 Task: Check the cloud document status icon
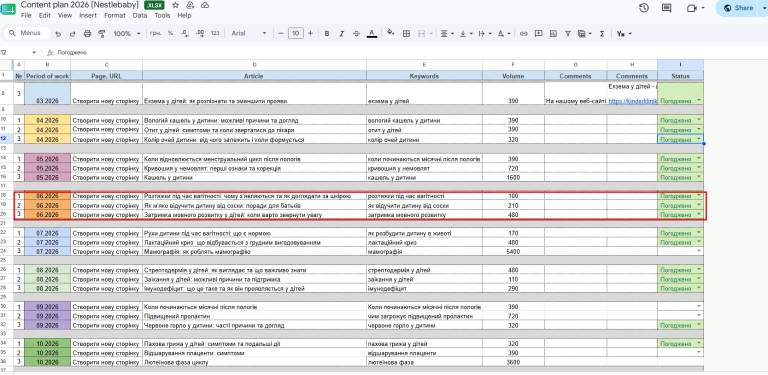point(205,5)
